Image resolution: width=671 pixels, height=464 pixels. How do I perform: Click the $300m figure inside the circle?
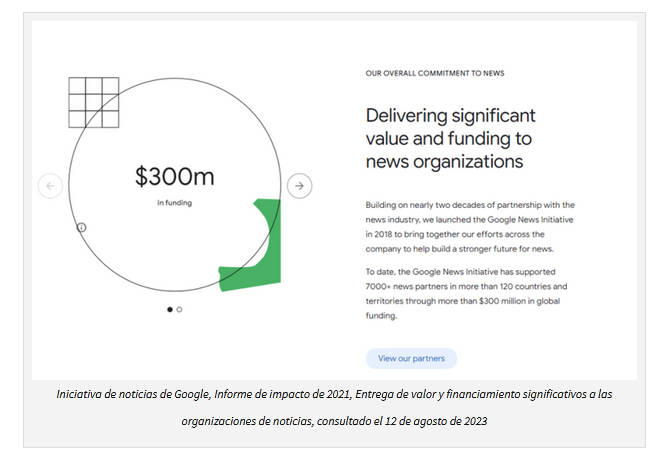click(x=174, y=177)
